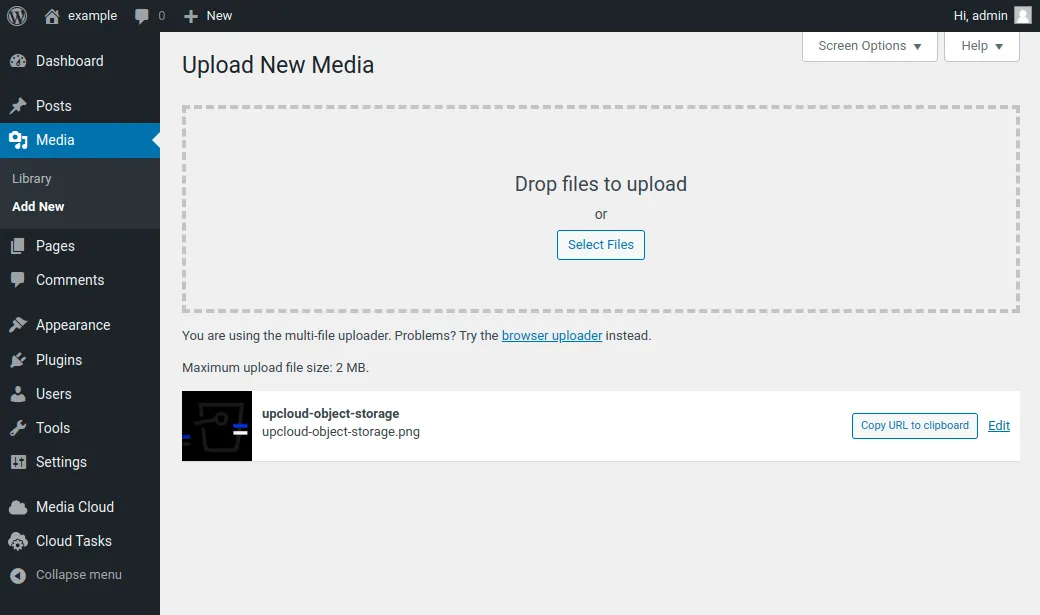Expand the Help panel dropdown
This screenshot has width=1040, height=615.
point(981,46)
